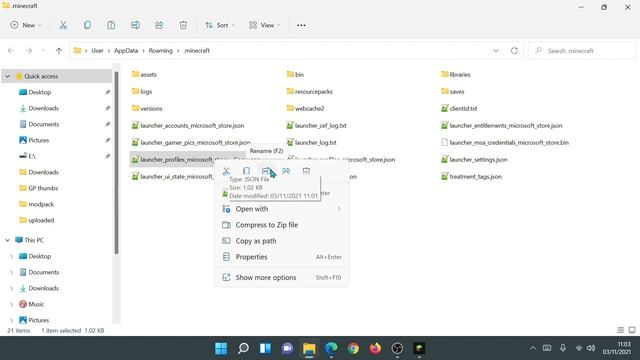Go forward with the forward arrow
Screen dimensions: 640x360
click(29, 51)
